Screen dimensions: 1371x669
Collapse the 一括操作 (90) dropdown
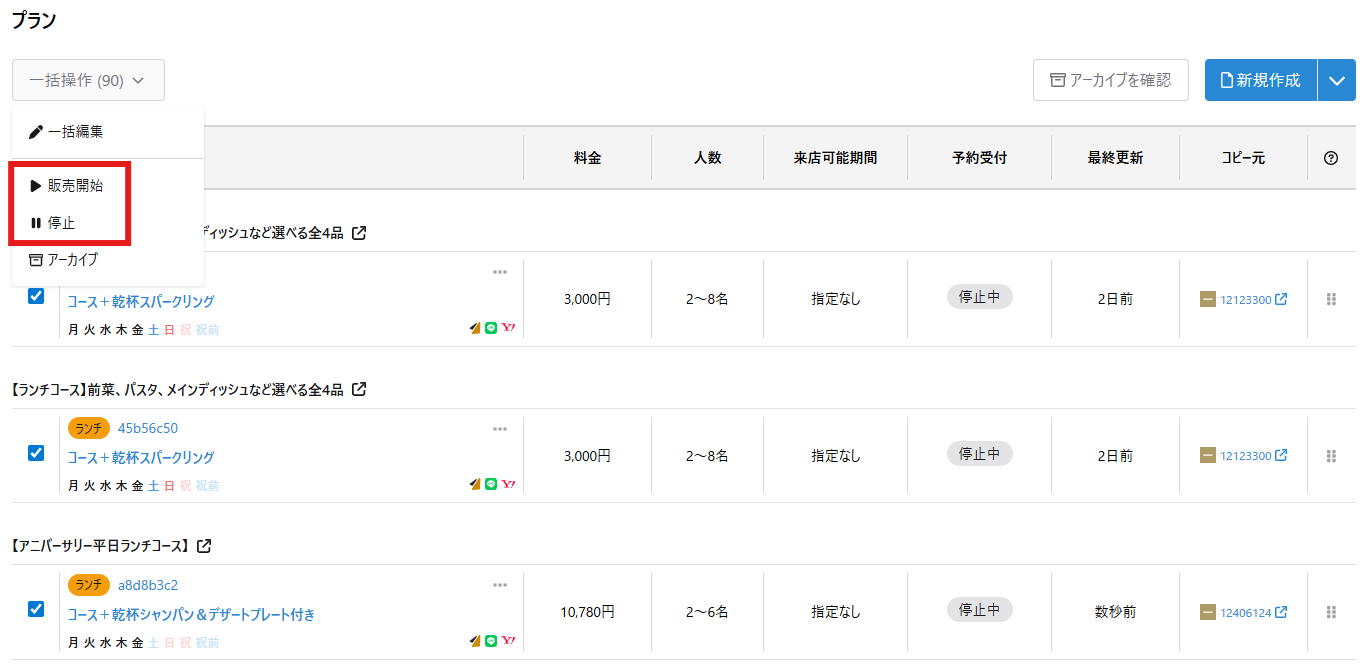pyautogui.click(x=88, y=80)
